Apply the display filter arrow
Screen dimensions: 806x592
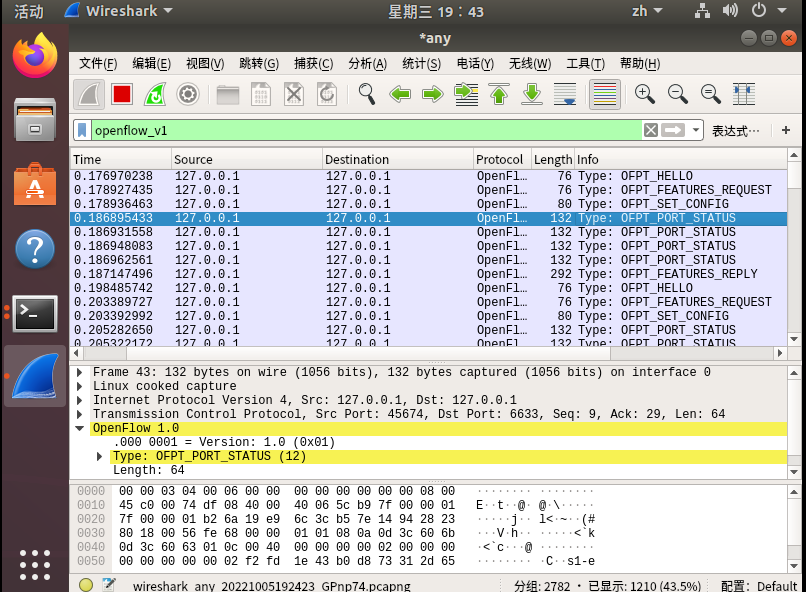[x=673, y=131]
